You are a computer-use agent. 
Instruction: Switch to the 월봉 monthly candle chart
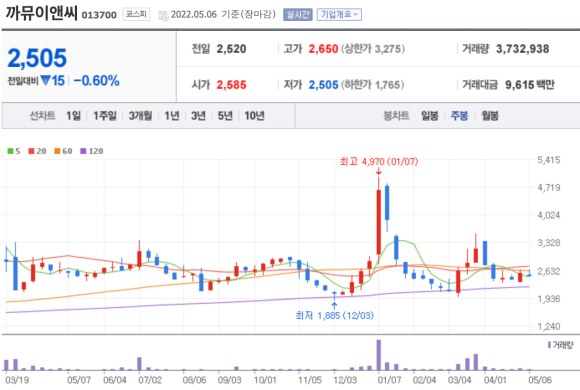pos(490,116)
